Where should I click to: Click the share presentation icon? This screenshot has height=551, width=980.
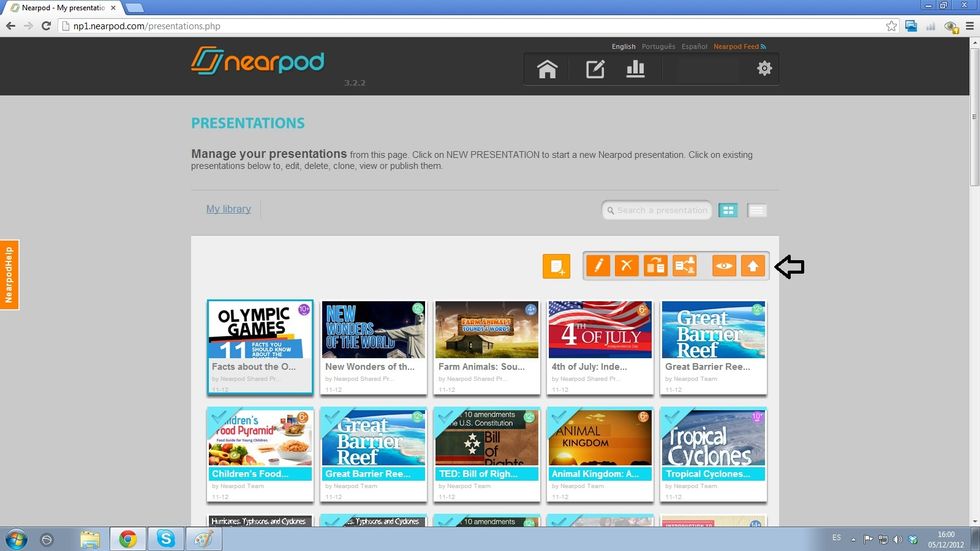[684, 266]
